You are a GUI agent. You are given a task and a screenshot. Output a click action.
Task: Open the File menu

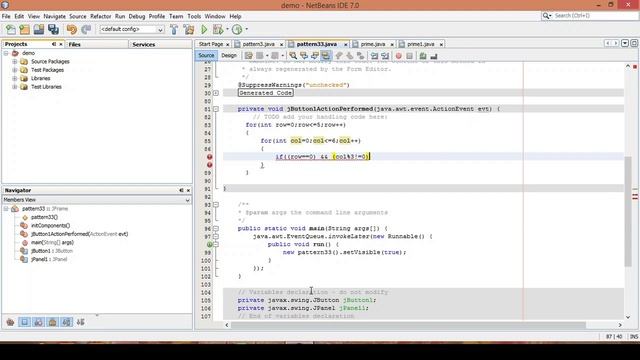6,16
